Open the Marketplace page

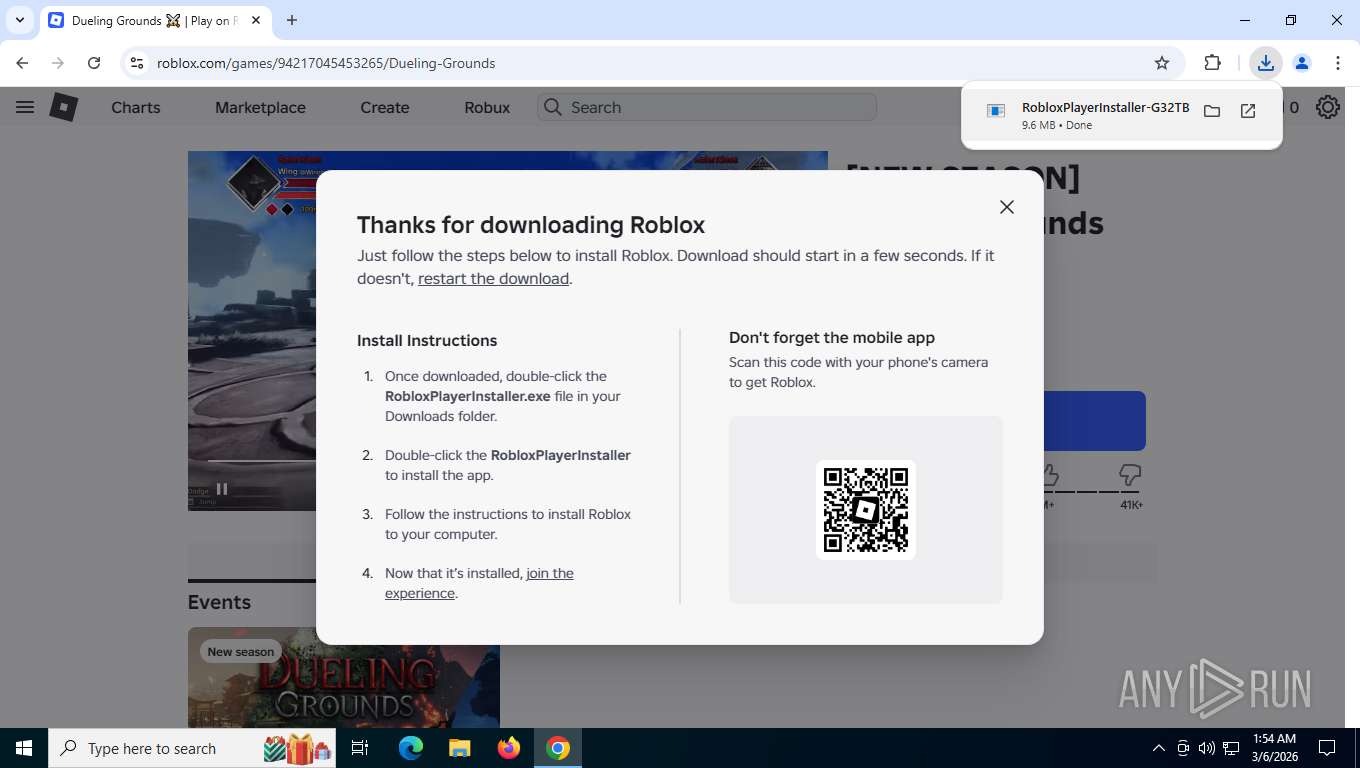pos(260,107)
